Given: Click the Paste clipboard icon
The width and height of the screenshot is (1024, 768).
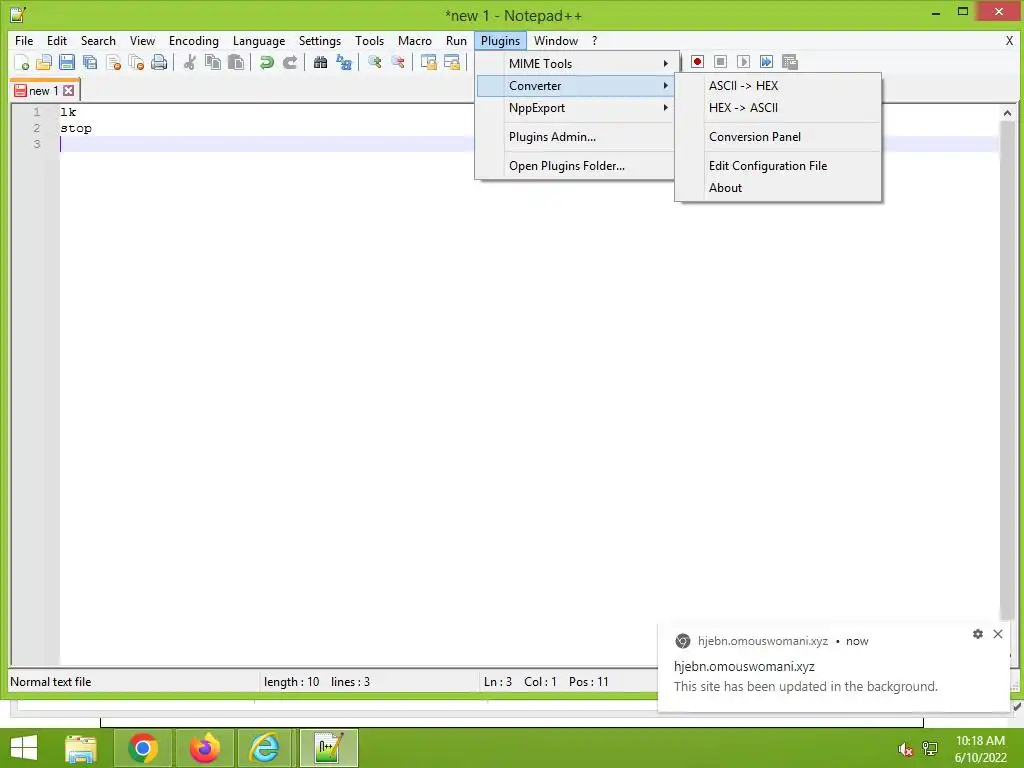Looking at the screenshot, I should 236,62.
